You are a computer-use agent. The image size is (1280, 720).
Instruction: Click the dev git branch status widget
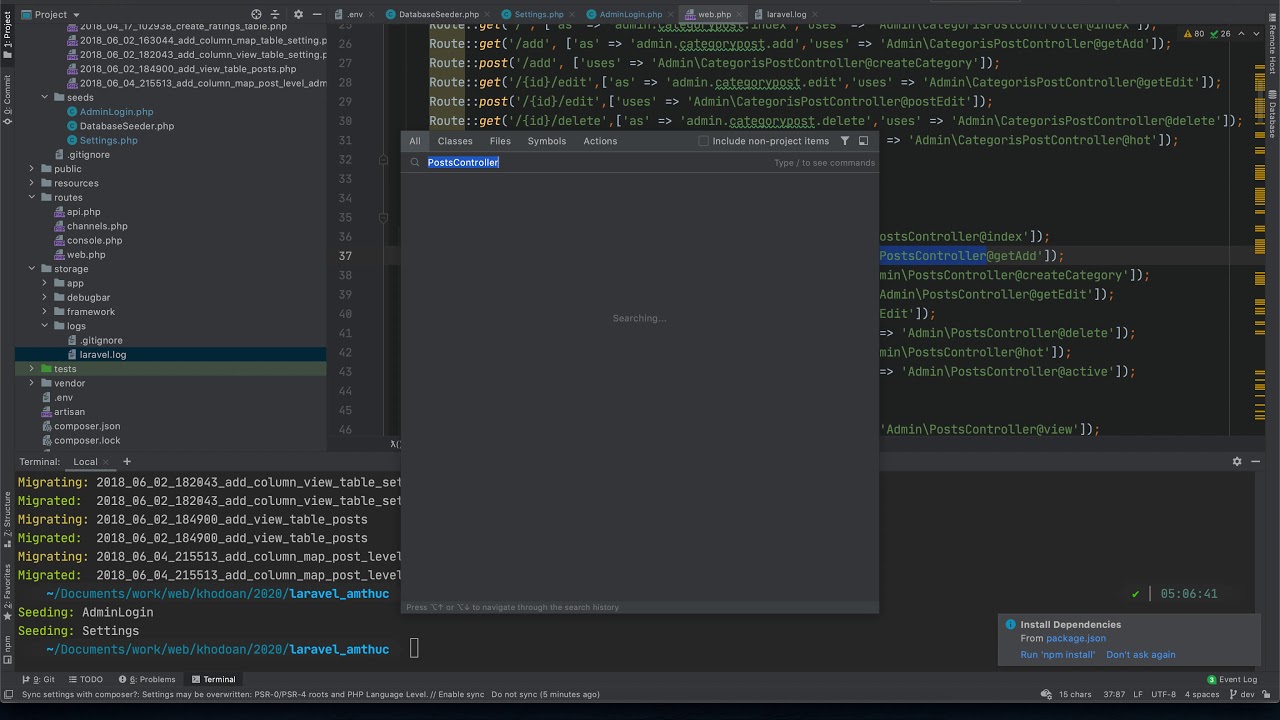click(x=1241, y=694)
